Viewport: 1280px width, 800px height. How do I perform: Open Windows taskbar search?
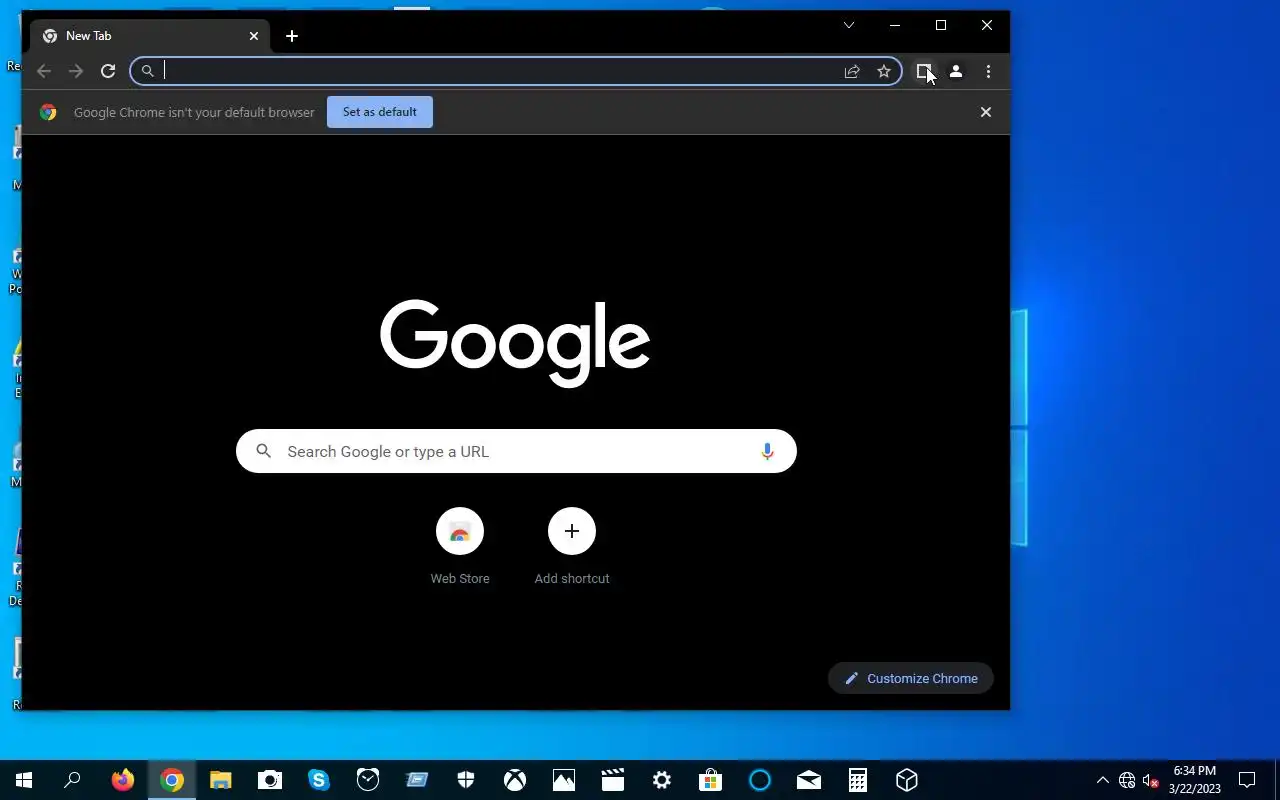tap(72, 780)
